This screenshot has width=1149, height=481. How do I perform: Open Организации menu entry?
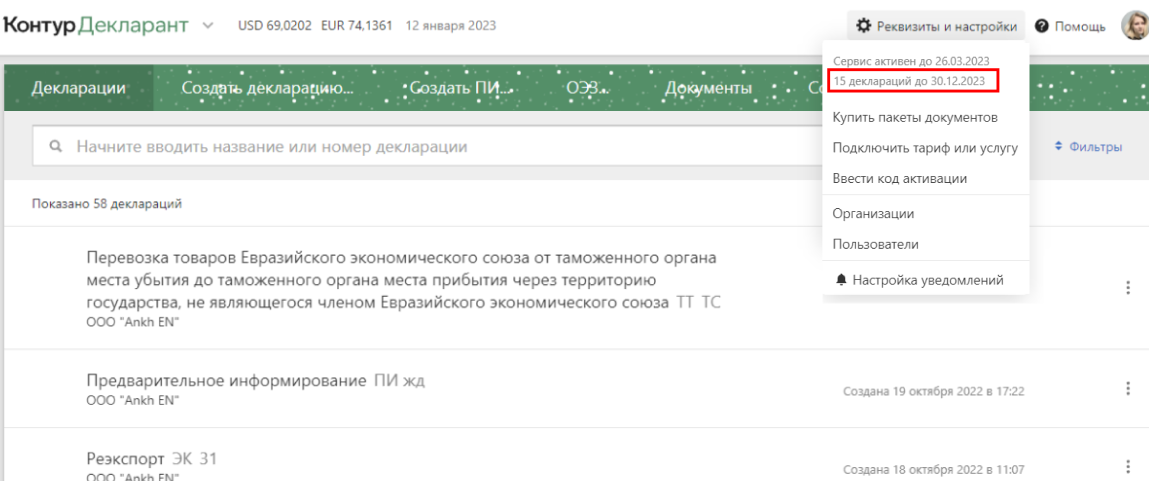pos(873,213)
